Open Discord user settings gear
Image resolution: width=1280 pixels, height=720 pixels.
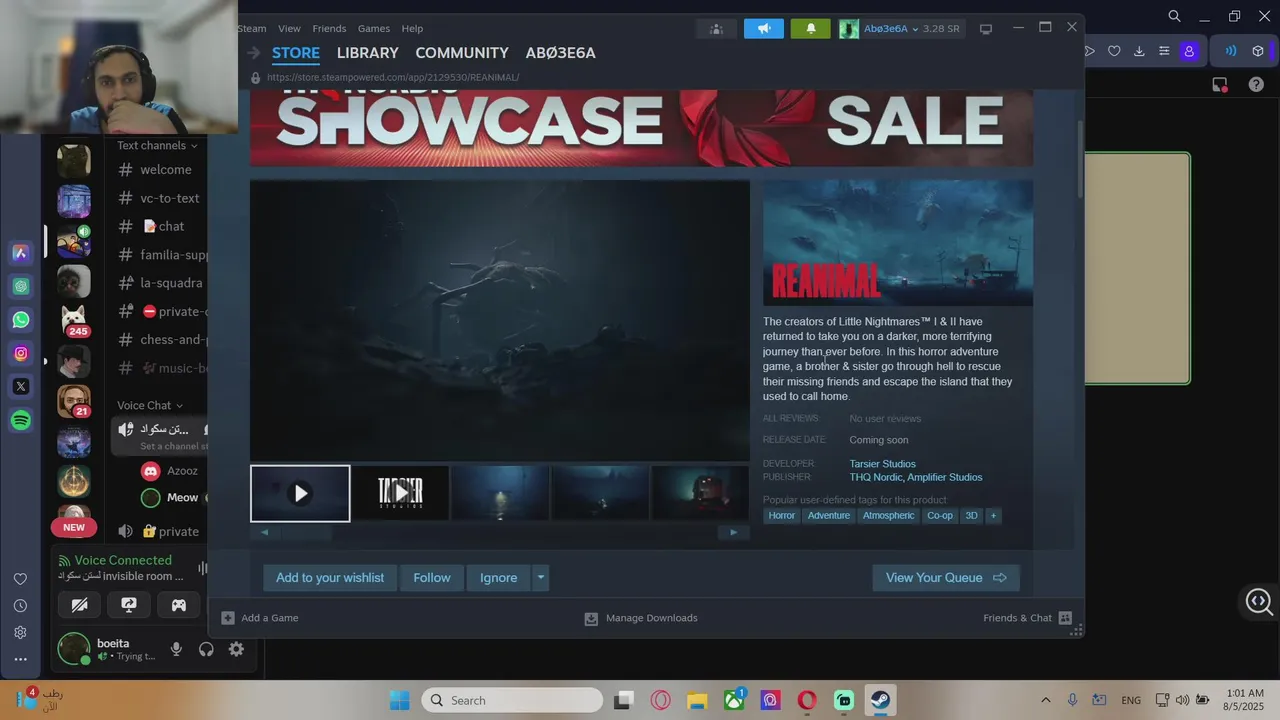coord(236,649)
